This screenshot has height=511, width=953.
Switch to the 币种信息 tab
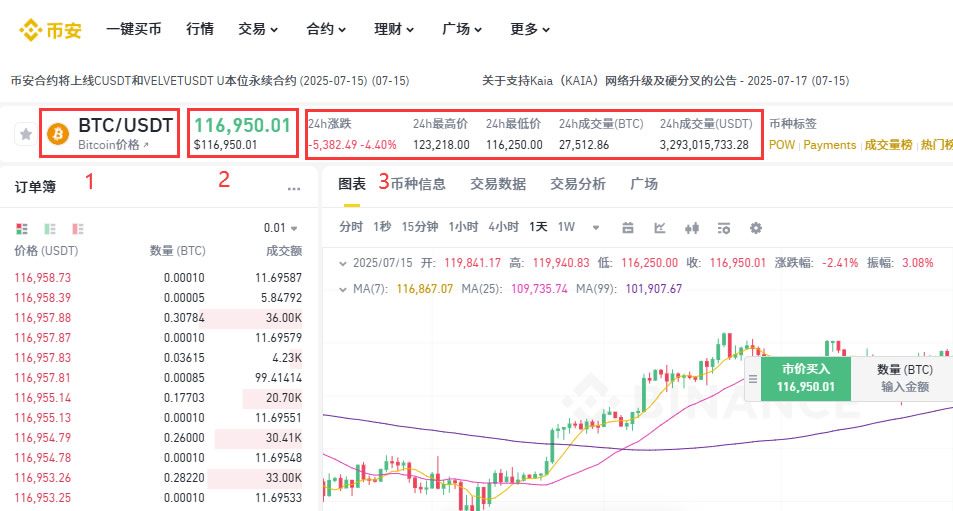click(418, 184)
